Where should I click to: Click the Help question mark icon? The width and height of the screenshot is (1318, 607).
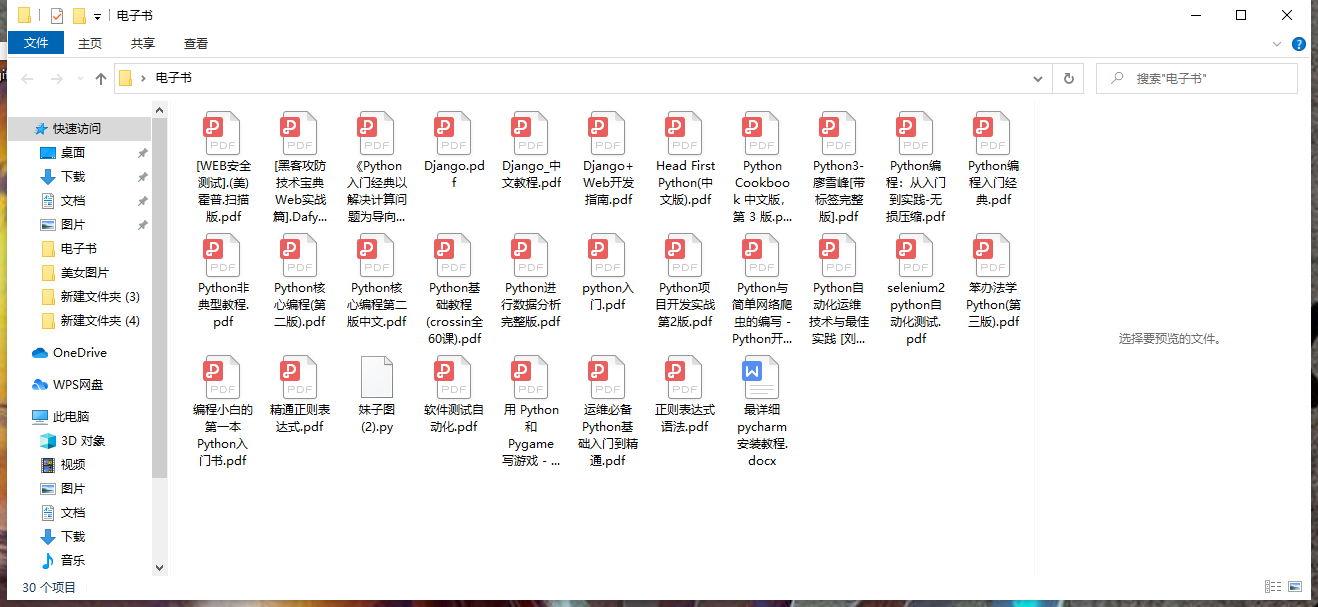[x=1298, y=43]
